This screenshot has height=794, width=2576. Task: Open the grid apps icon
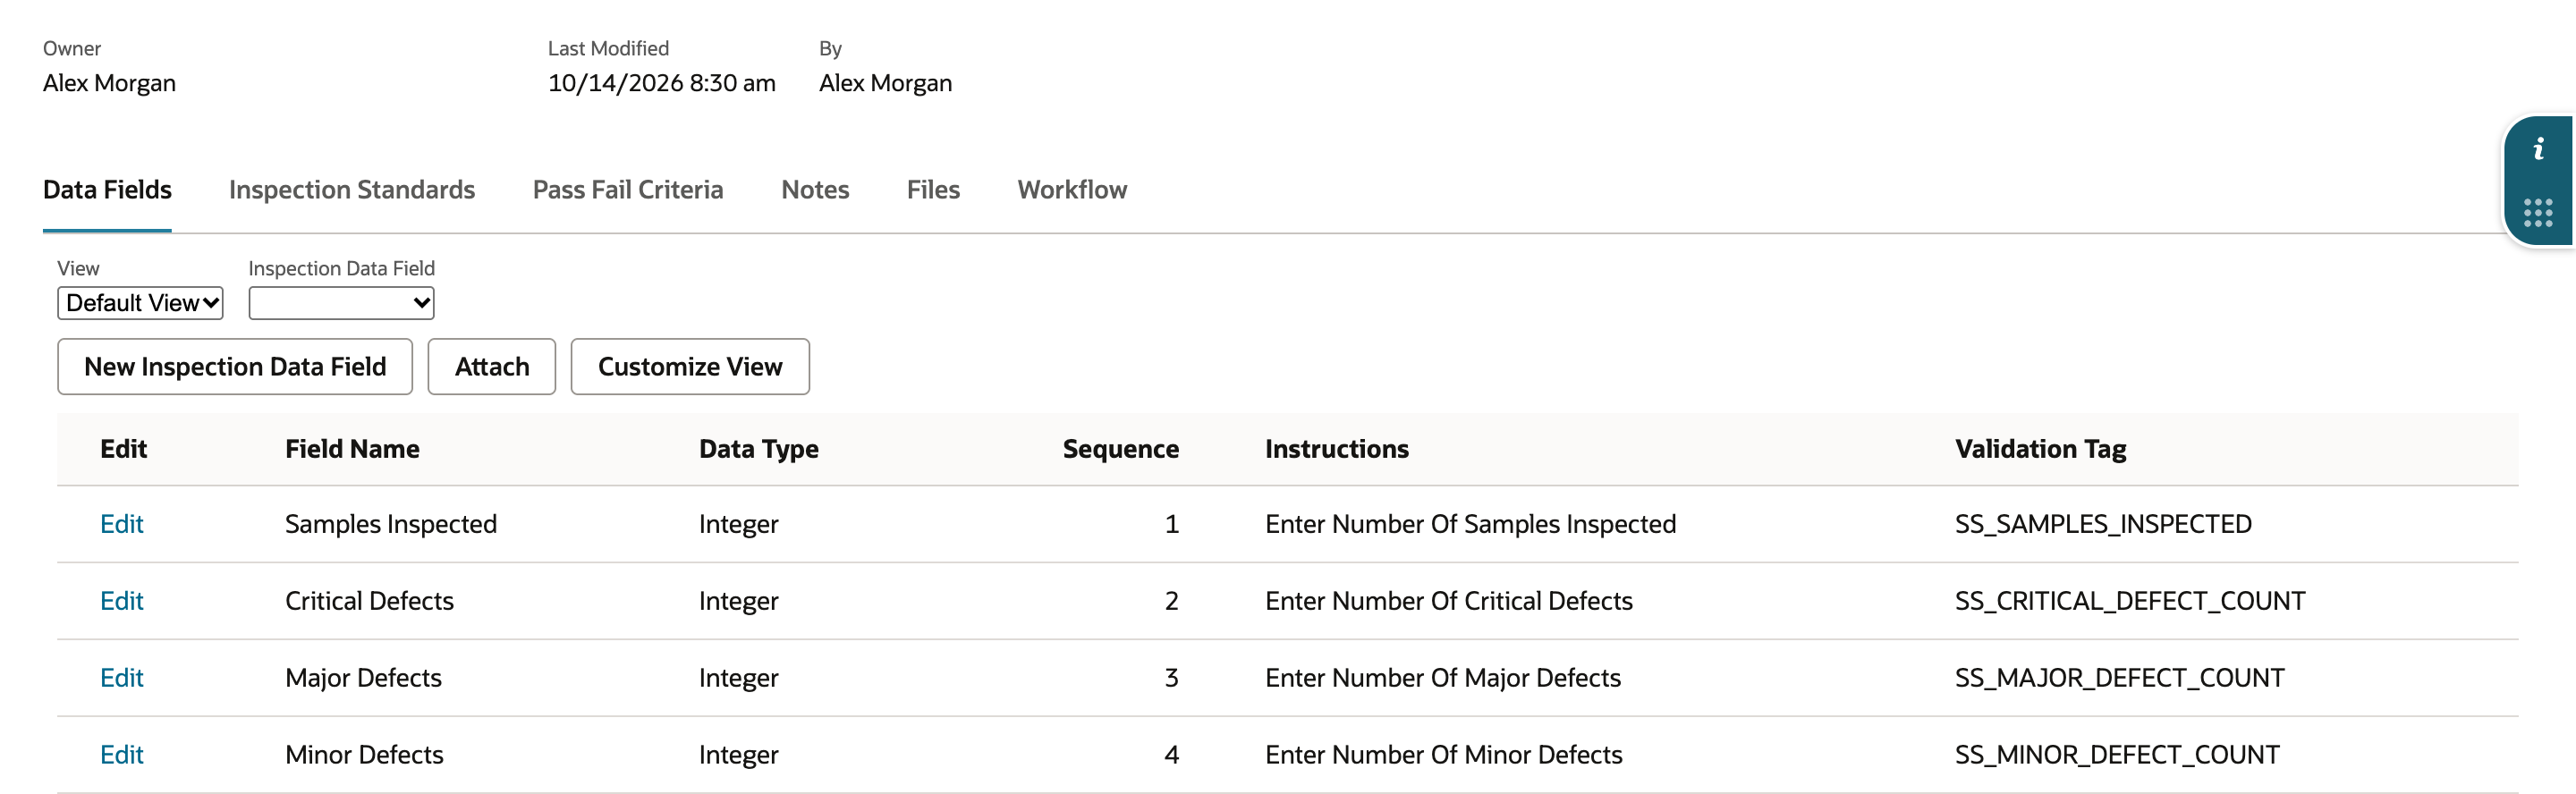2538,212
